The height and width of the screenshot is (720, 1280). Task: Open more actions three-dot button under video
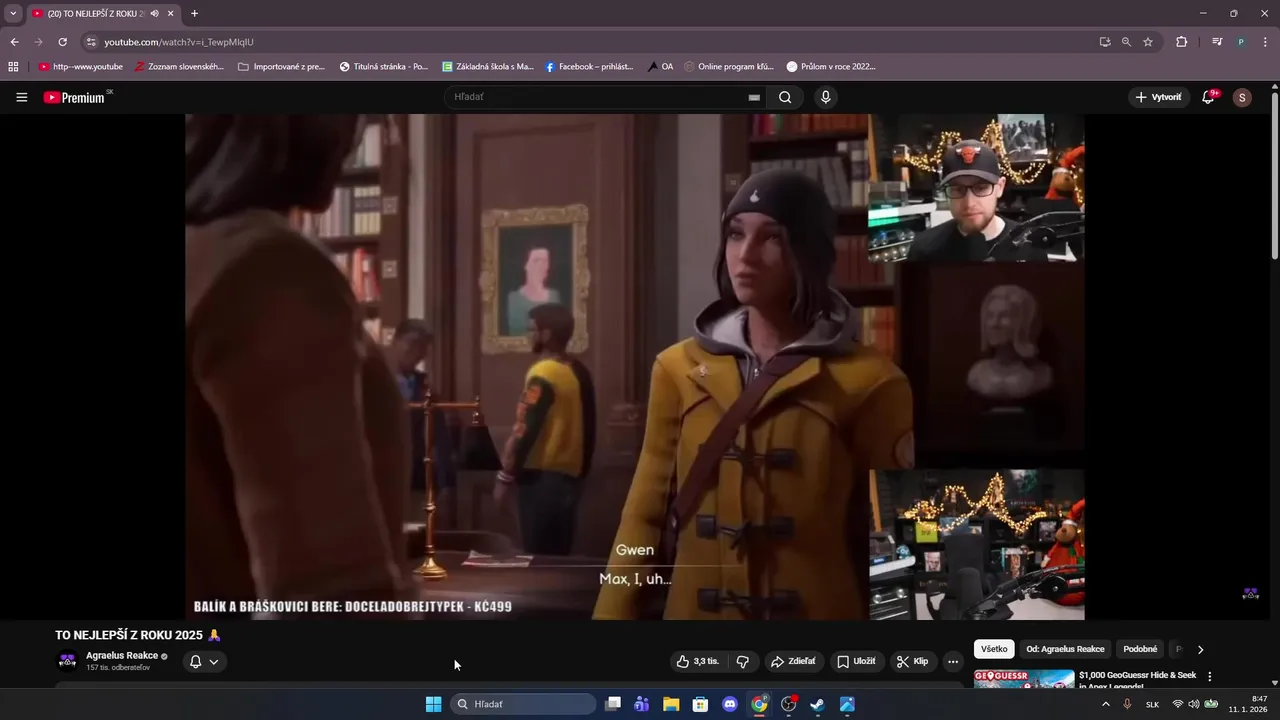click(x=953, y=661)
